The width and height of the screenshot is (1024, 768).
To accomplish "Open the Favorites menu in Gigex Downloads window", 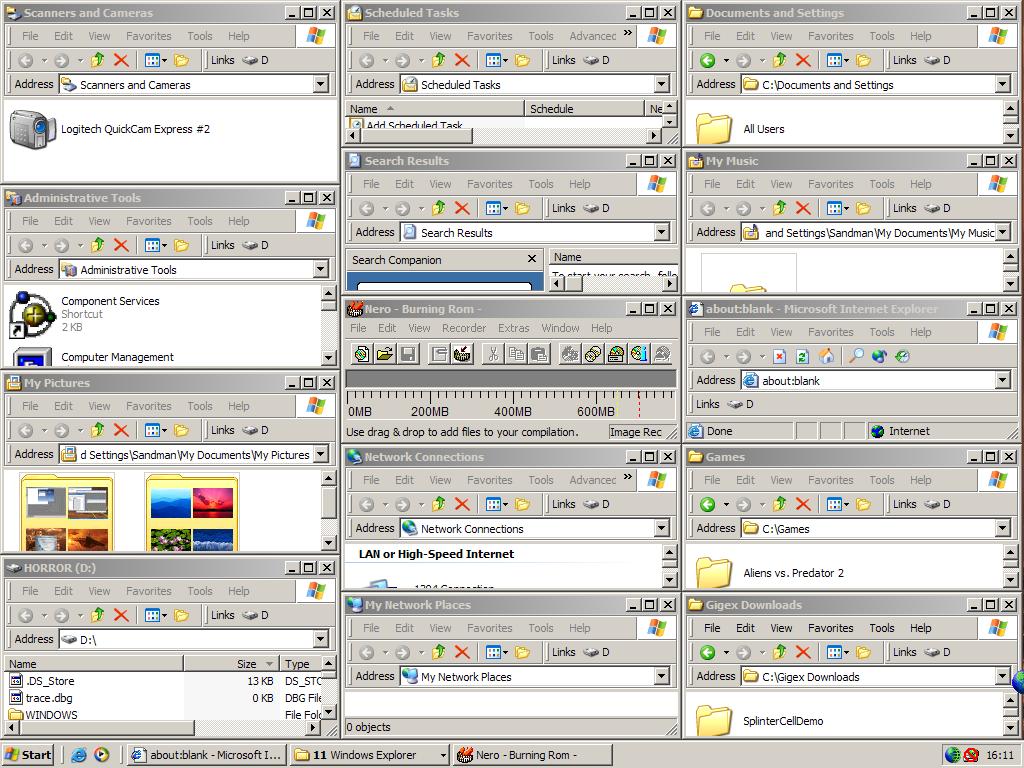I will (x=830, y=628).
